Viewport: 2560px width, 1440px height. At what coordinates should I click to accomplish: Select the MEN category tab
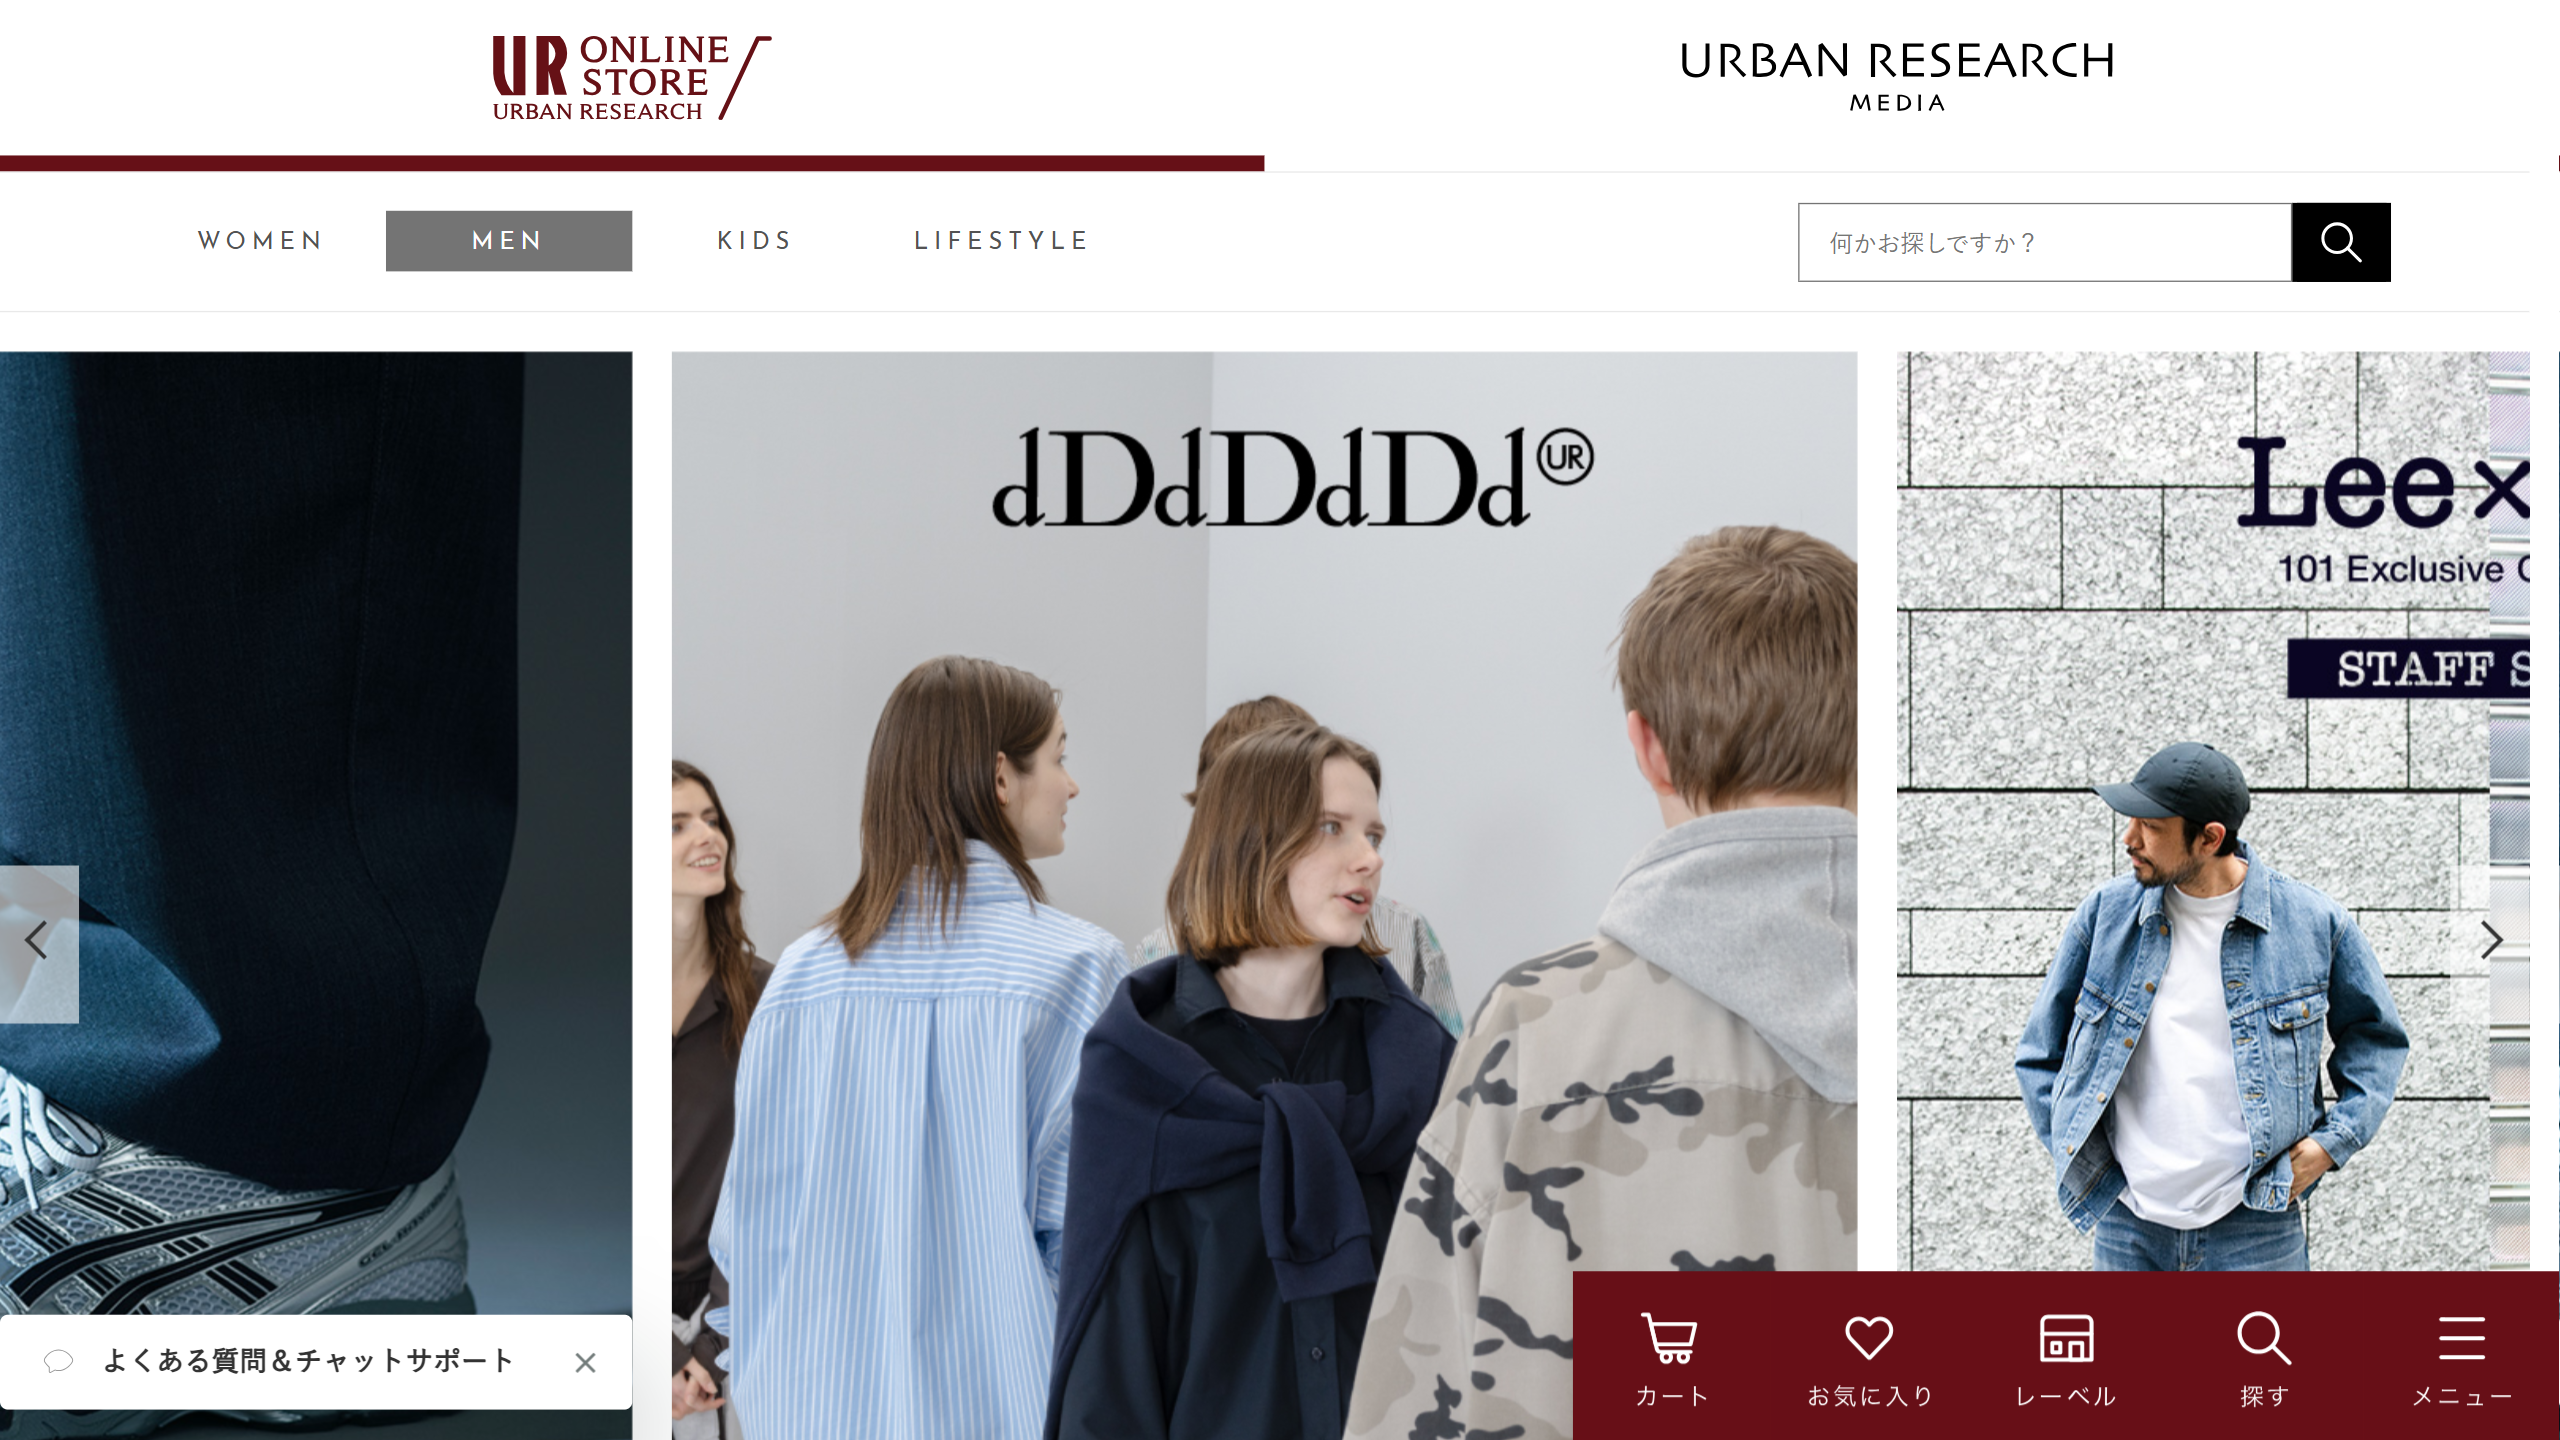(x=509, y=241)
